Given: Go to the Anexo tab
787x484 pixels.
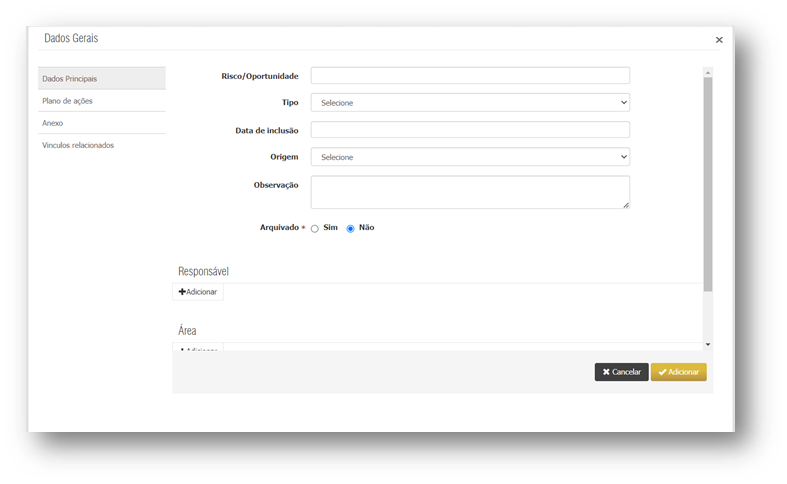Looking at the screenshot, I should [x=101, y=123].
